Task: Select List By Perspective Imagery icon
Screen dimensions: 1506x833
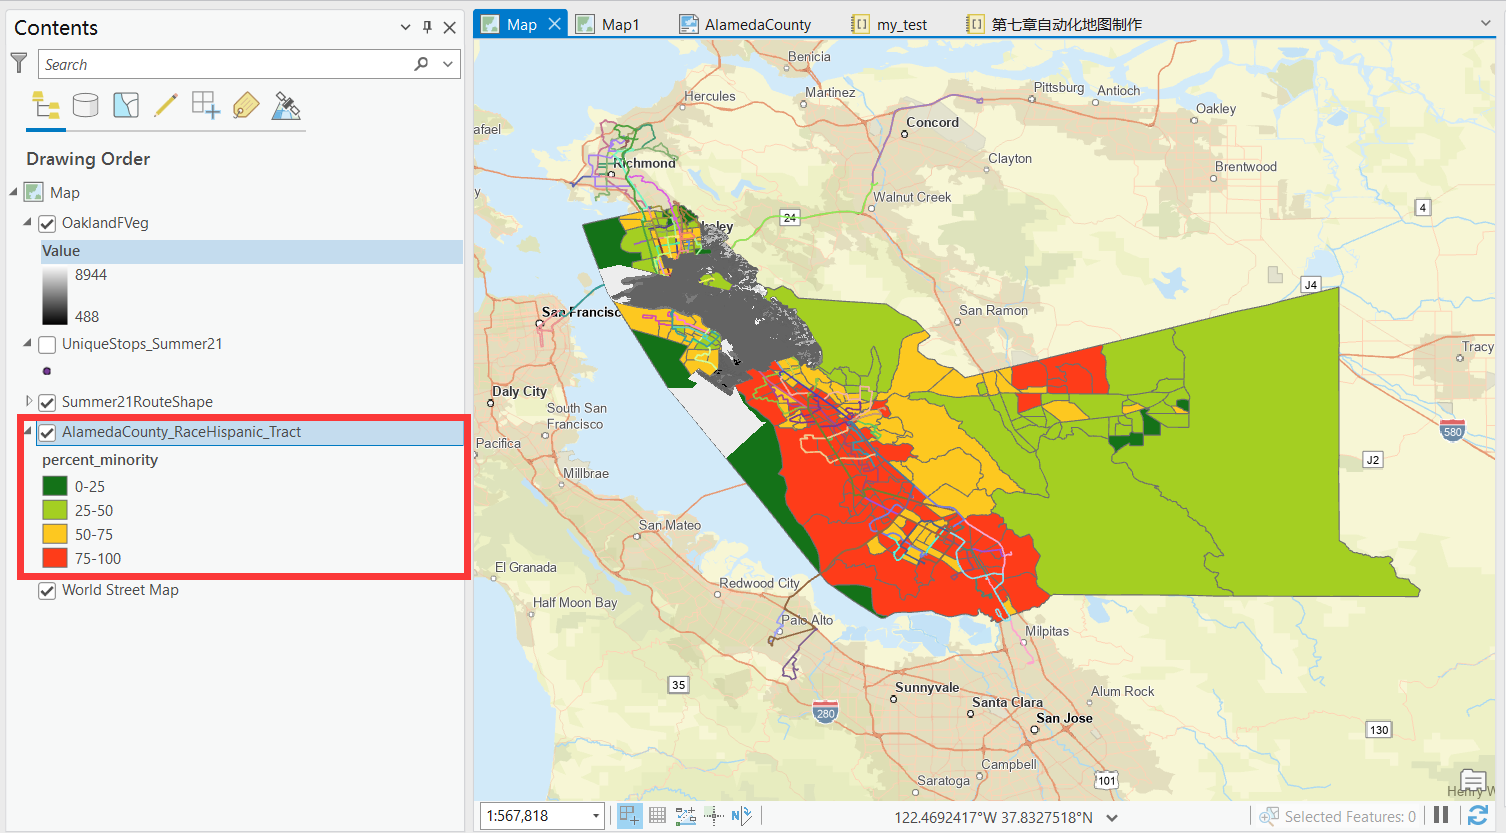Action: coord(287,105)
